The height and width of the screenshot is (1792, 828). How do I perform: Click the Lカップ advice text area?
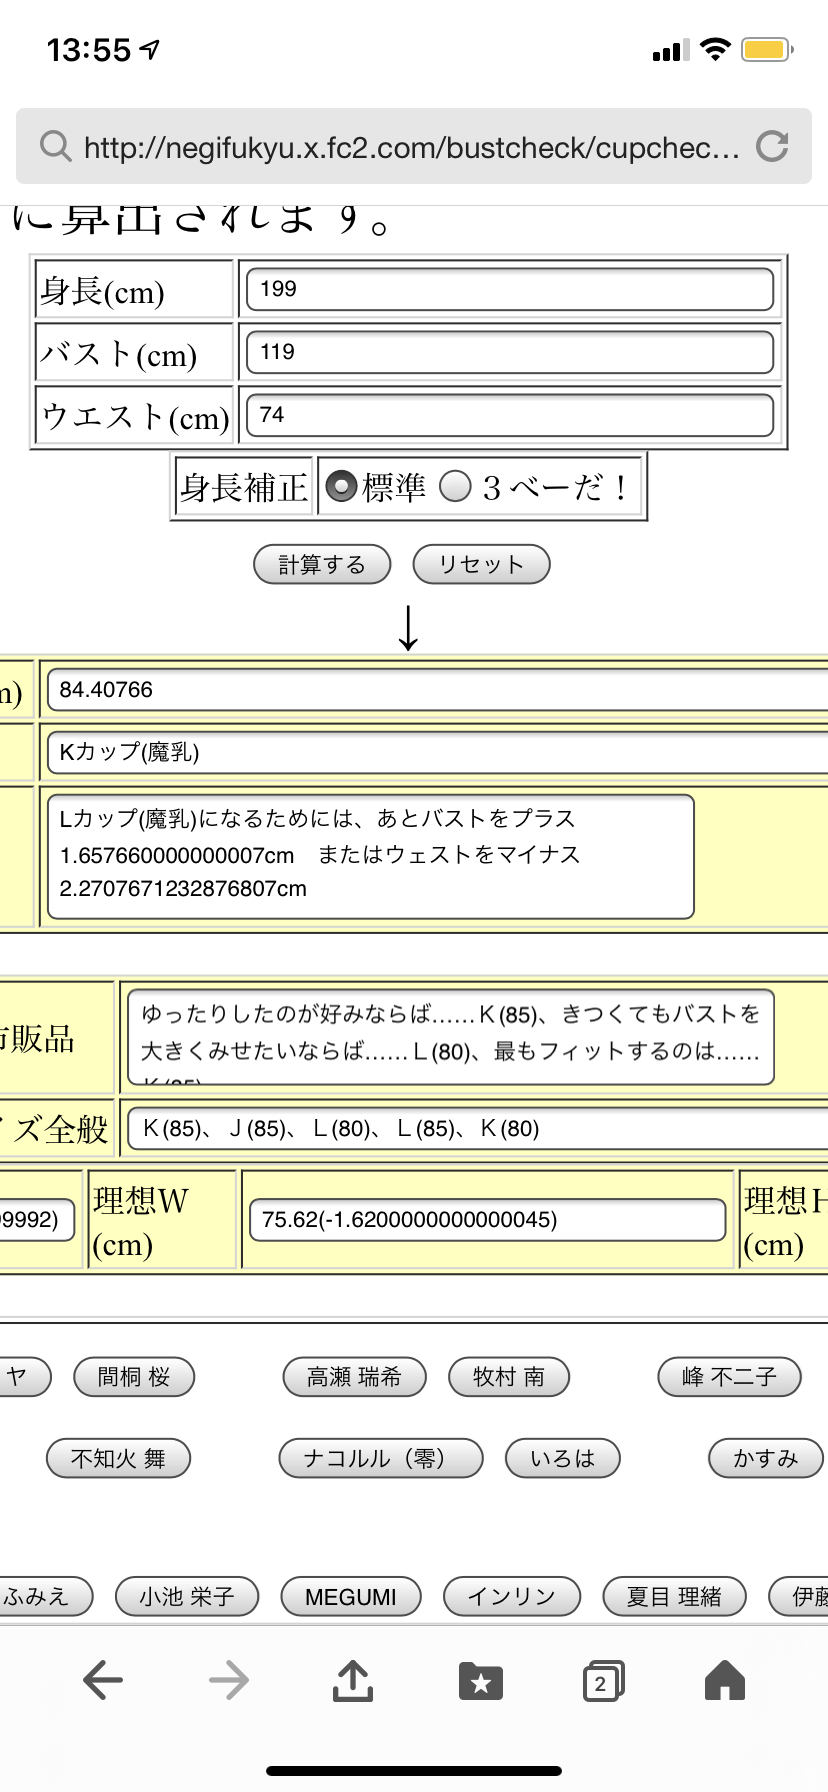pos(371,857)
